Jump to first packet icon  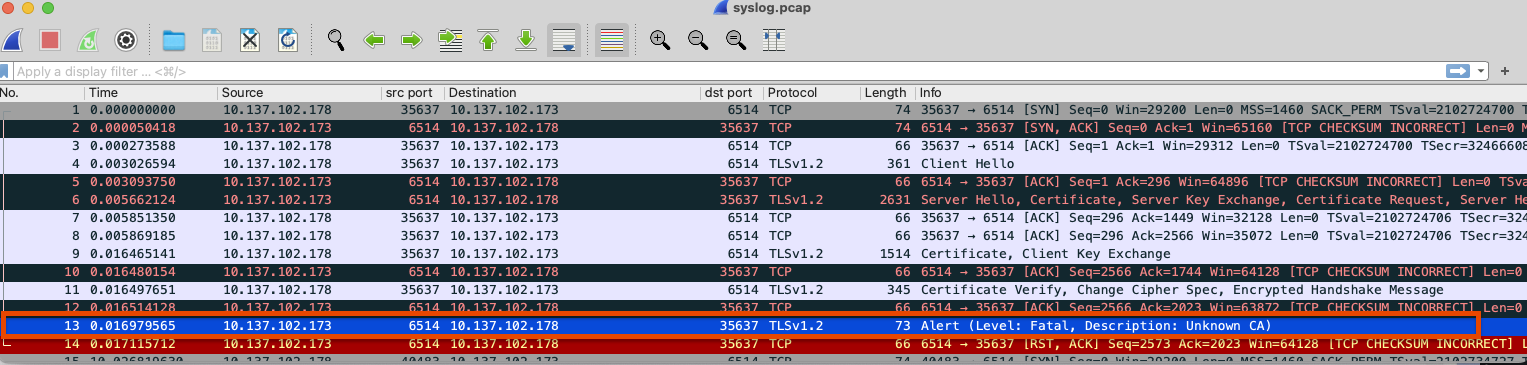click(488, 40)
